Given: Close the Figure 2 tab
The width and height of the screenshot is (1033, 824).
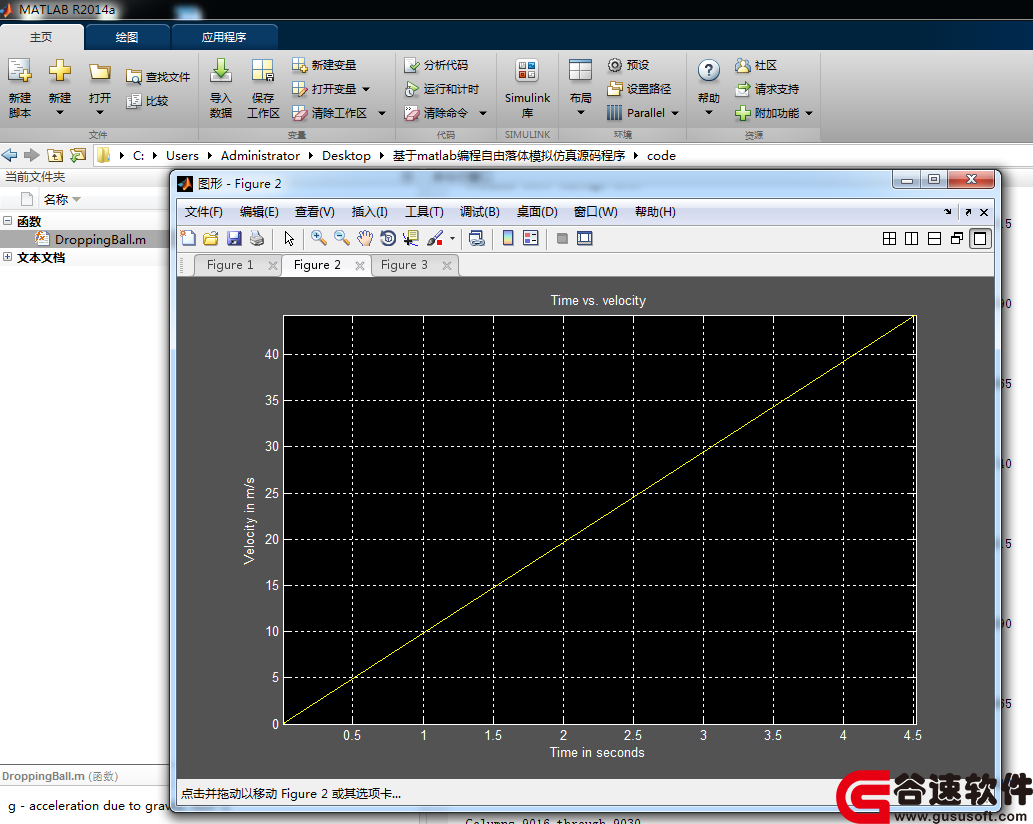Looking at the screenshot, I should point(360,265).
